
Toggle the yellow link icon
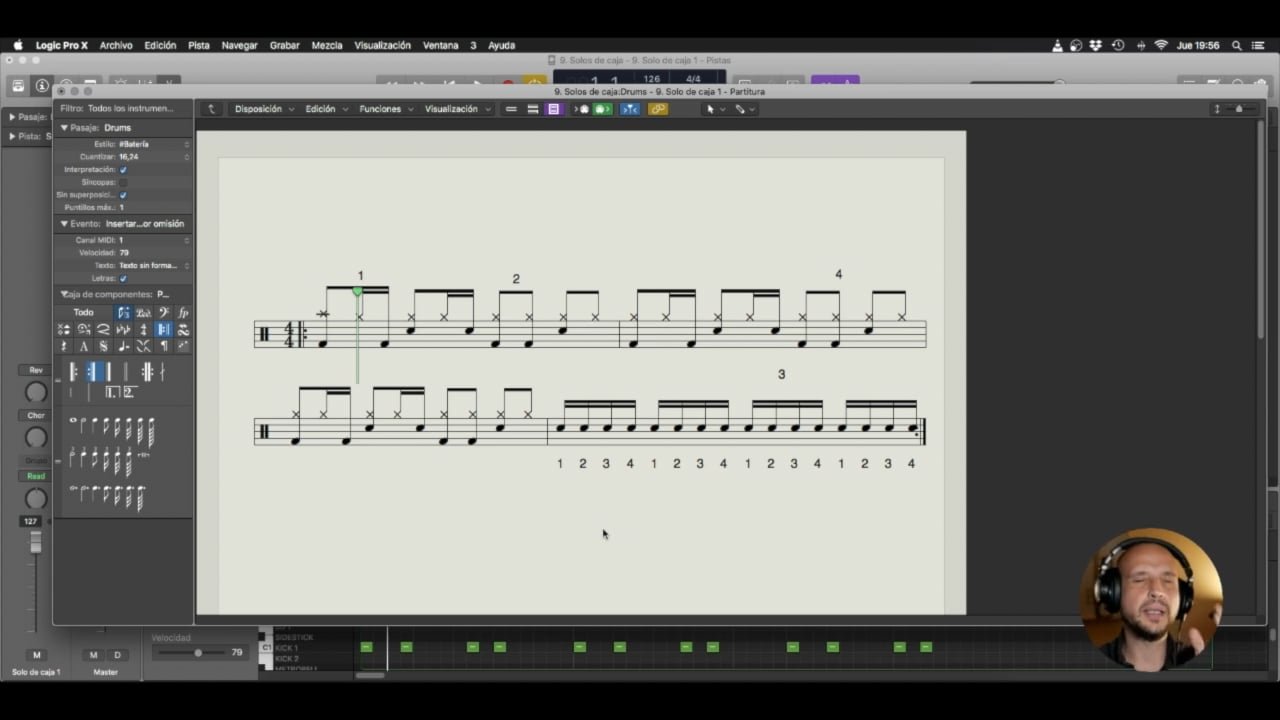point(658,109)
